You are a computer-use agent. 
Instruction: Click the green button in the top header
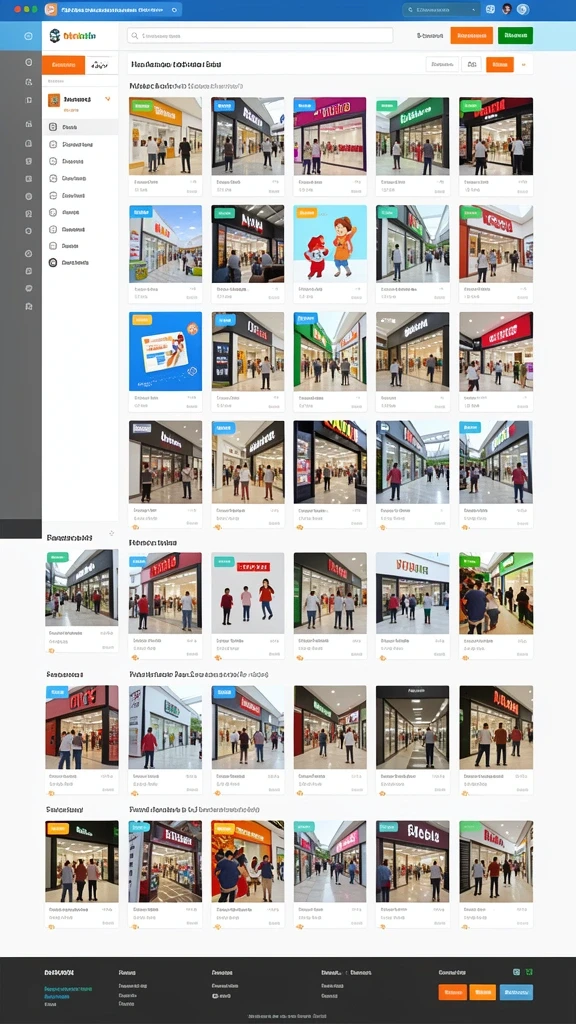tap(515, 35)
